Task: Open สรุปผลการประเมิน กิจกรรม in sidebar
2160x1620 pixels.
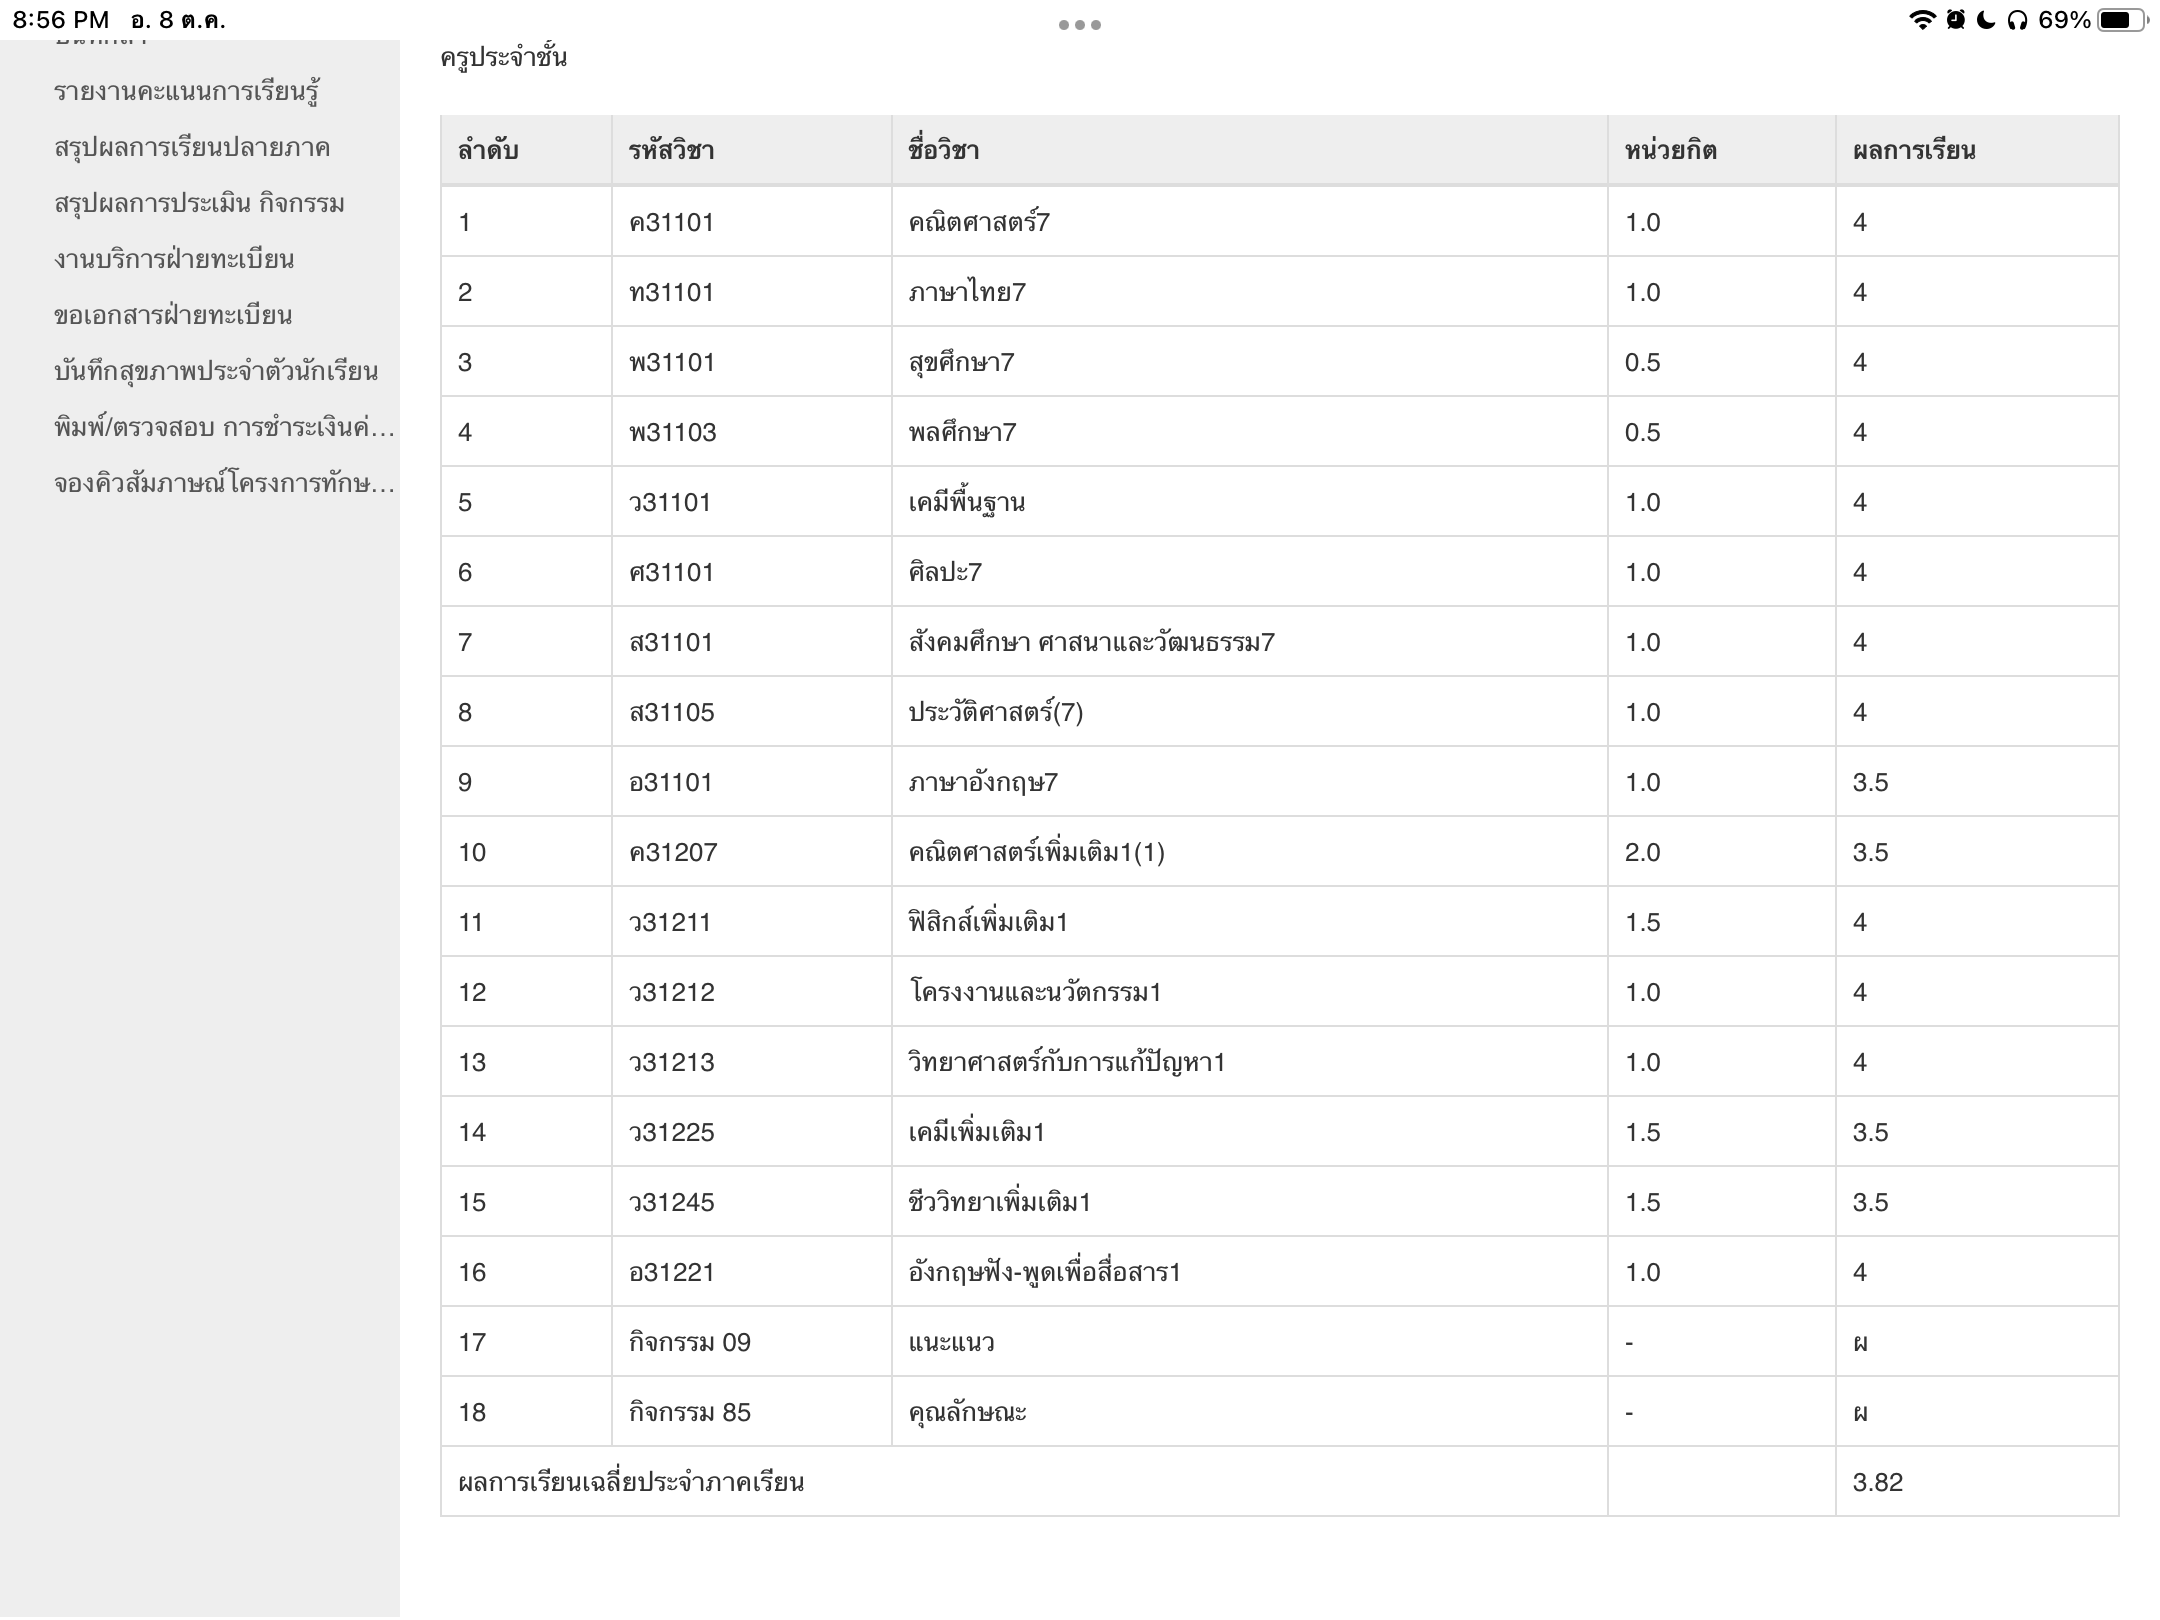Action: 199,204
